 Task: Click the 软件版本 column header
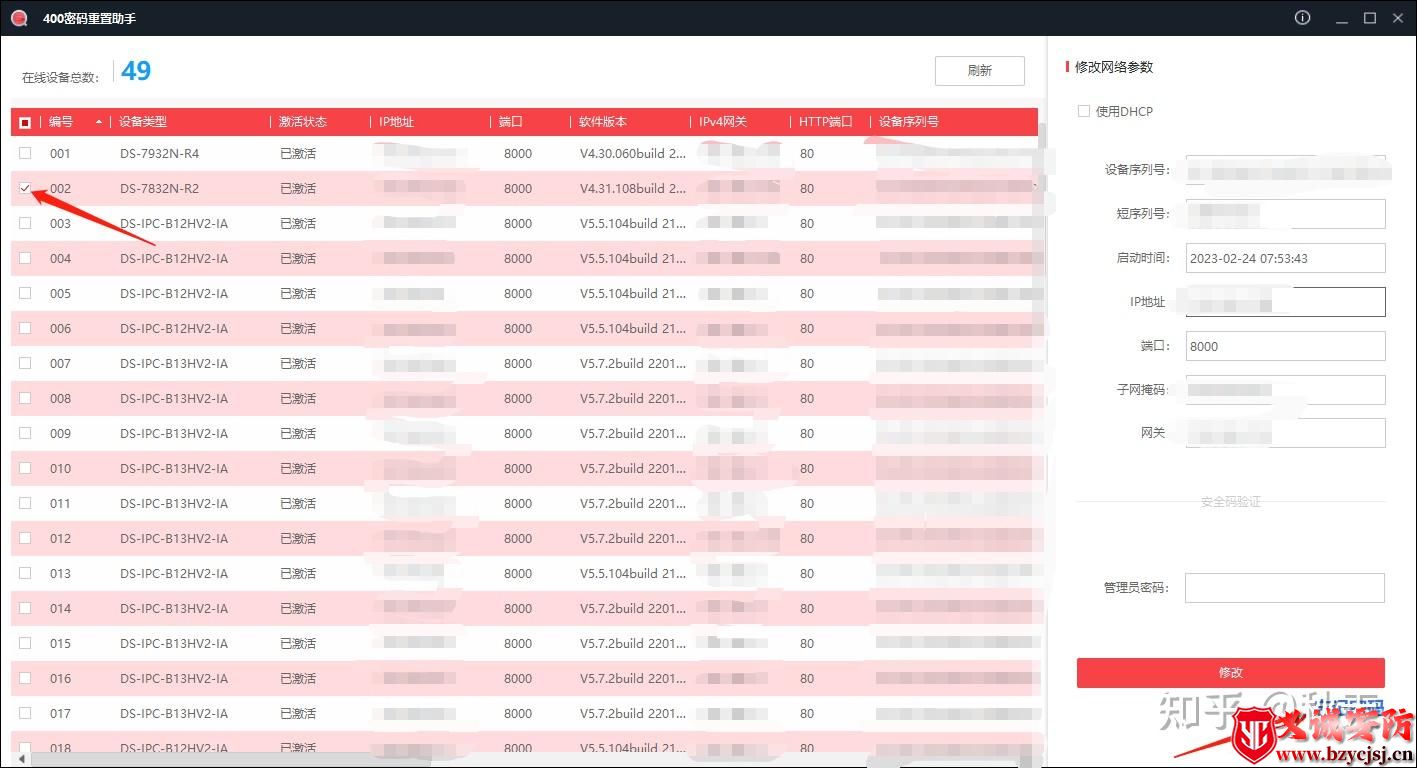click(x=603, y=122)
